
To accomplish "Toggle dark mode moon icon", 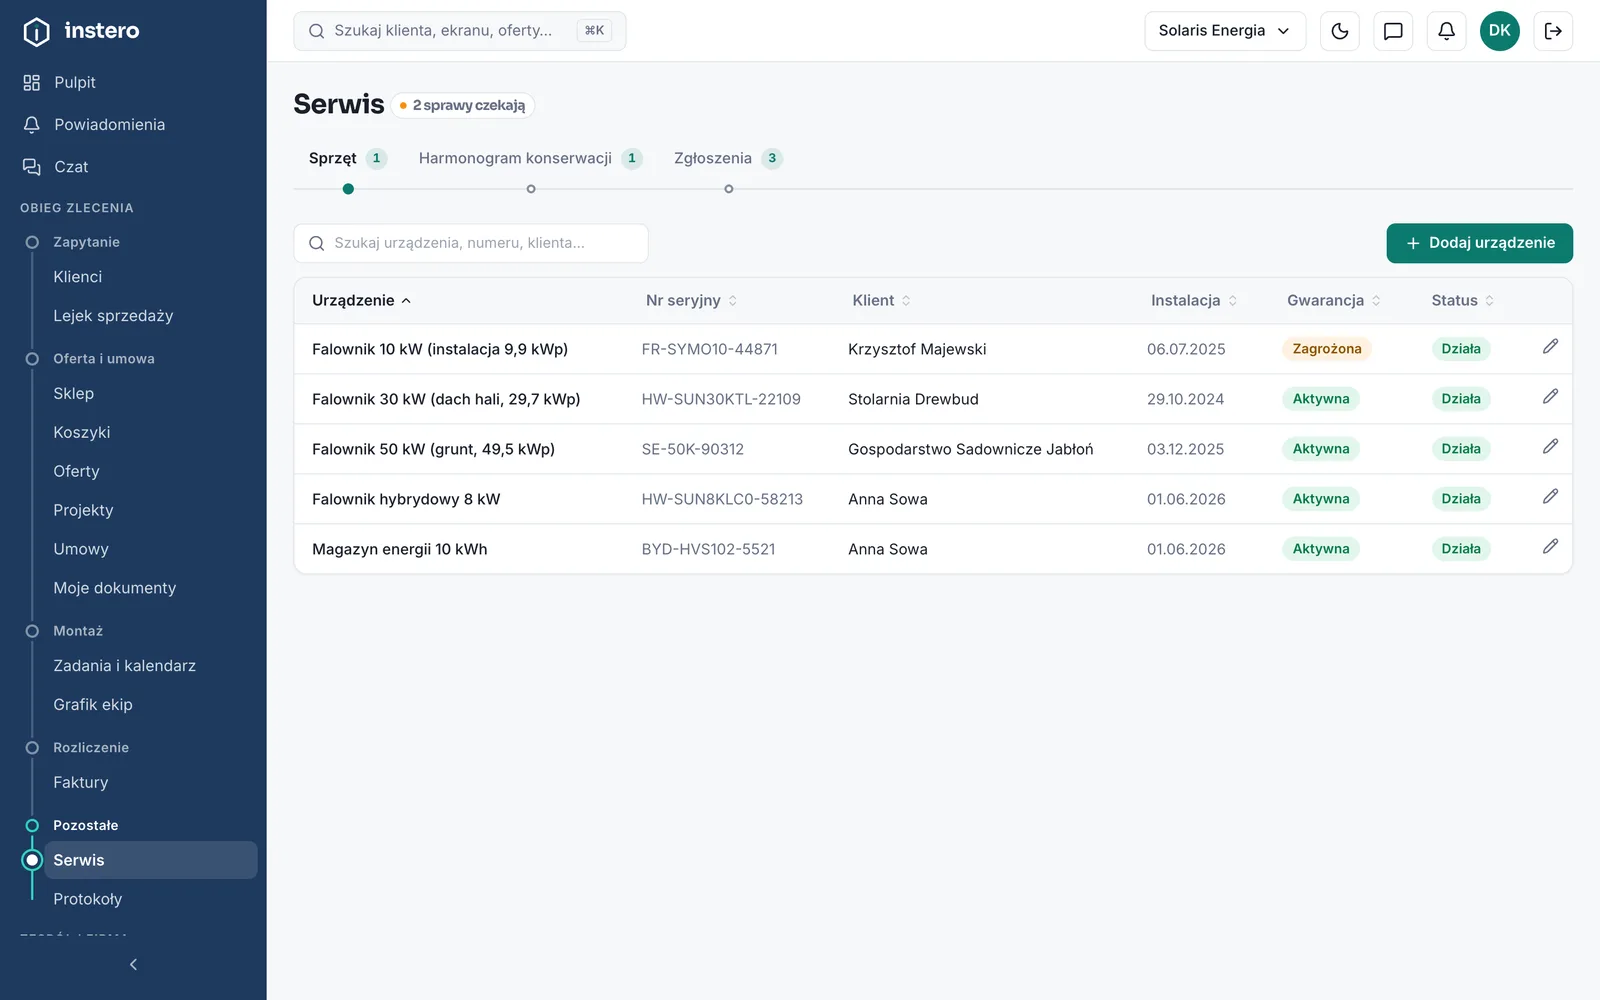I will 1340,31.
